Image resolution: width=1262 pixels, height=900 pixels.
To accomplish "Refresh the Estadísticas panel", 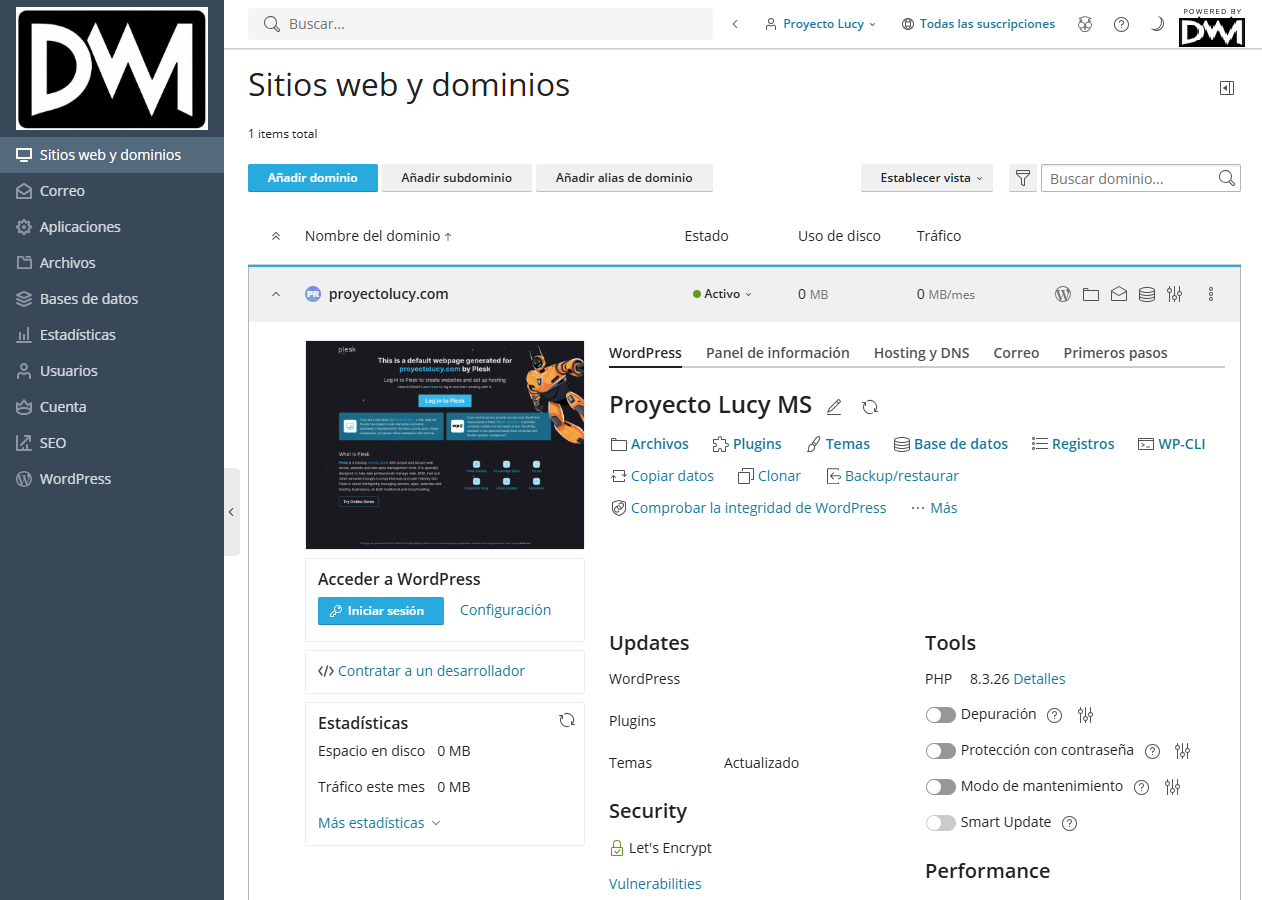I will click(567, 720).
